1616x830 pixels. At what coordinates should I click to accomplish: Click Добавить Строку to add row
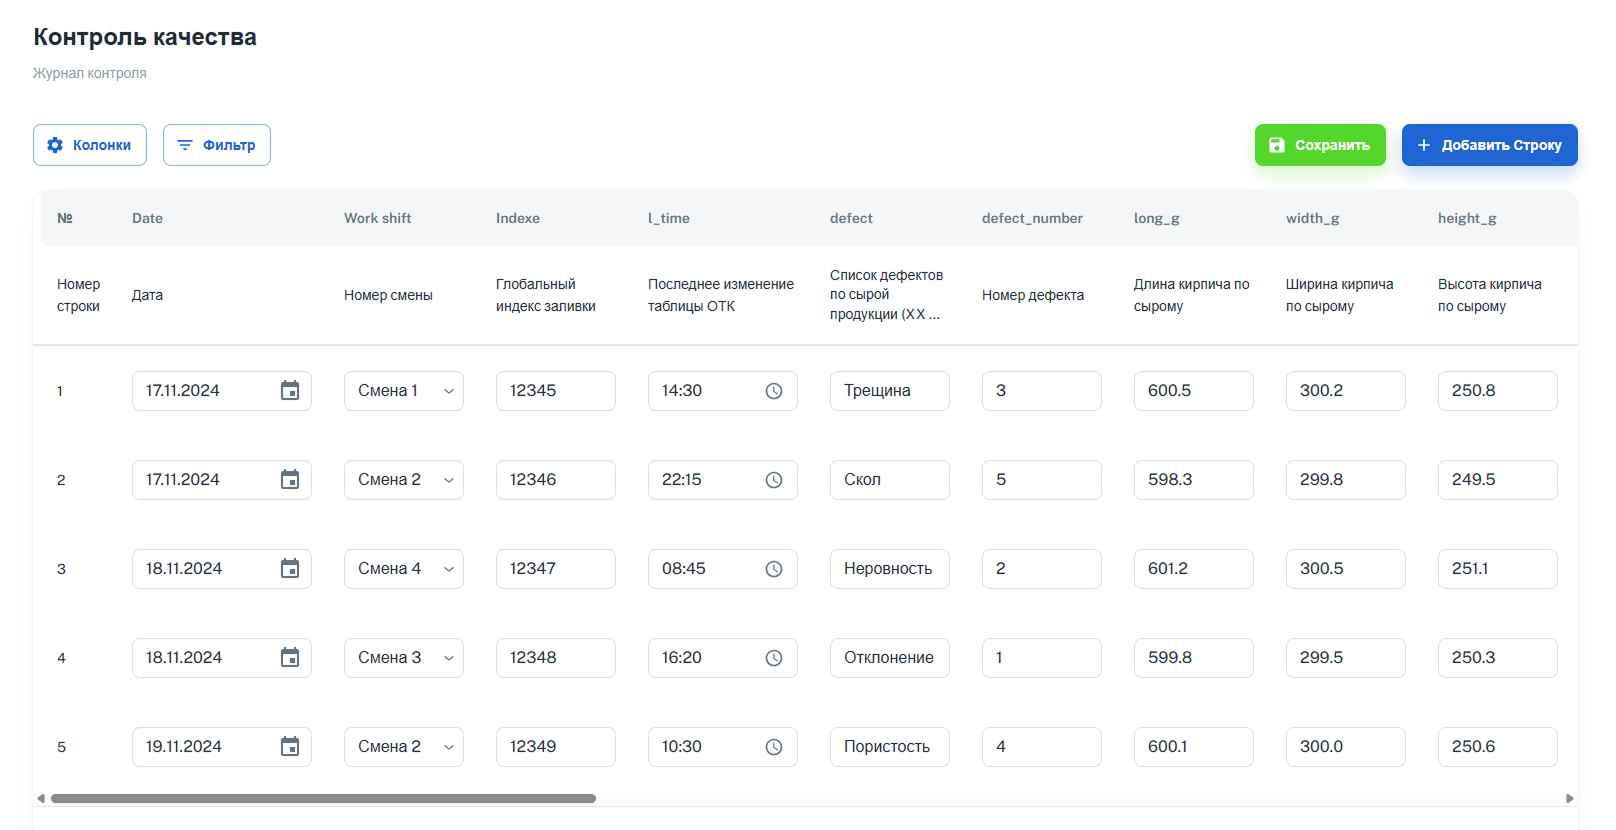pos(1489,145)
